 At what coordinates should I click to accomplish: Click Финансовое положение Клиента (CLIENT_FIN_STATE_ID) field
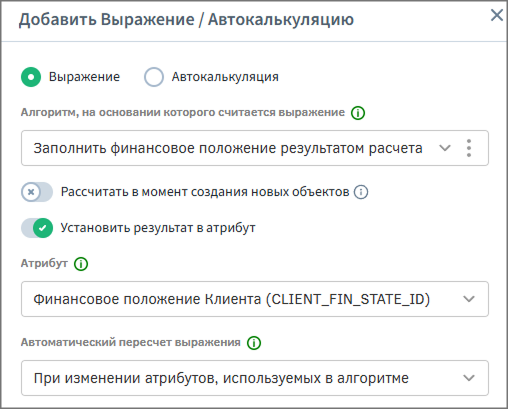(x=255, y=299)
